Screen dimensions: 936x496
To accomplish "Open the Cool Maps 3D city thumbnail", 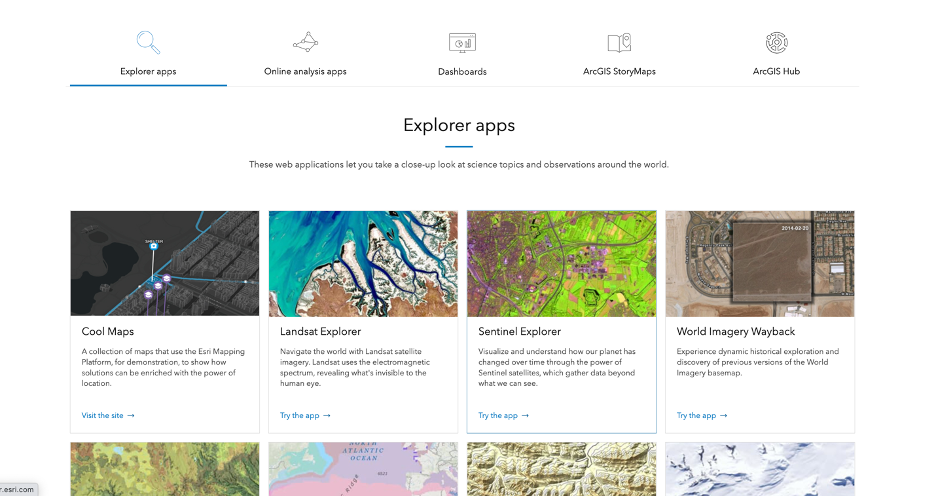I will [x=165, y=263].
